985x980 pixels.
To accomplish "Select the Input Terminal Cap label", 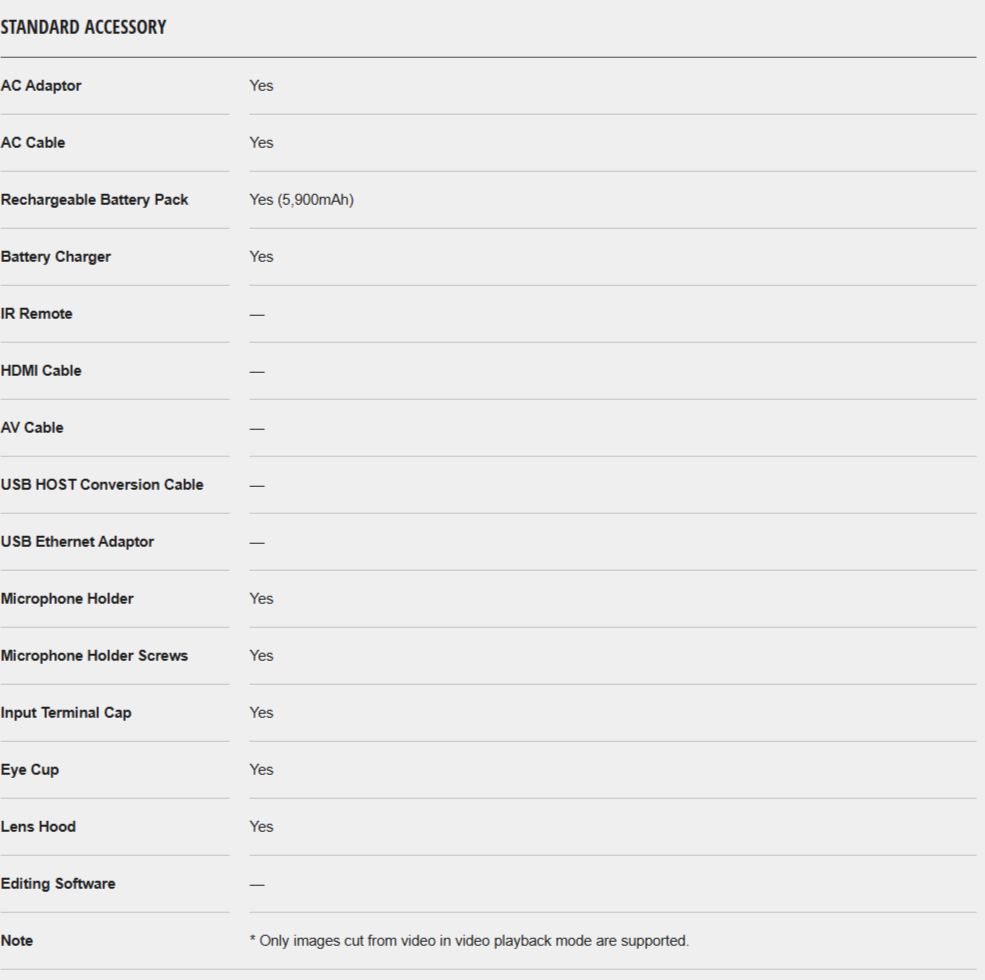I will point(66,713).
